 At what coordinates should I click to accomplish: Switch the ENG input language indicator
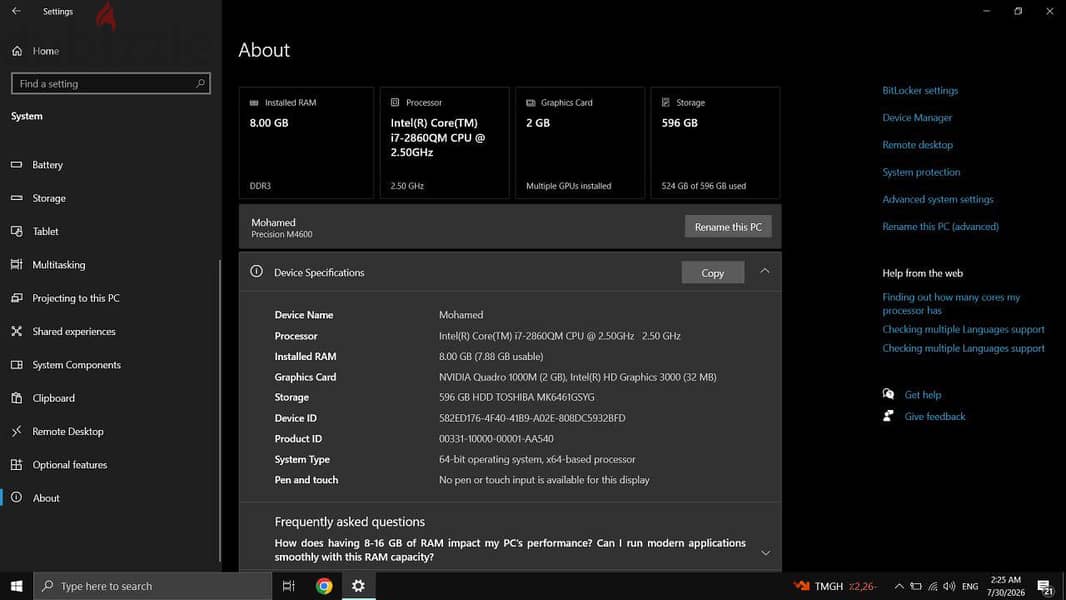pyautogui.click(x=970, y=586)
